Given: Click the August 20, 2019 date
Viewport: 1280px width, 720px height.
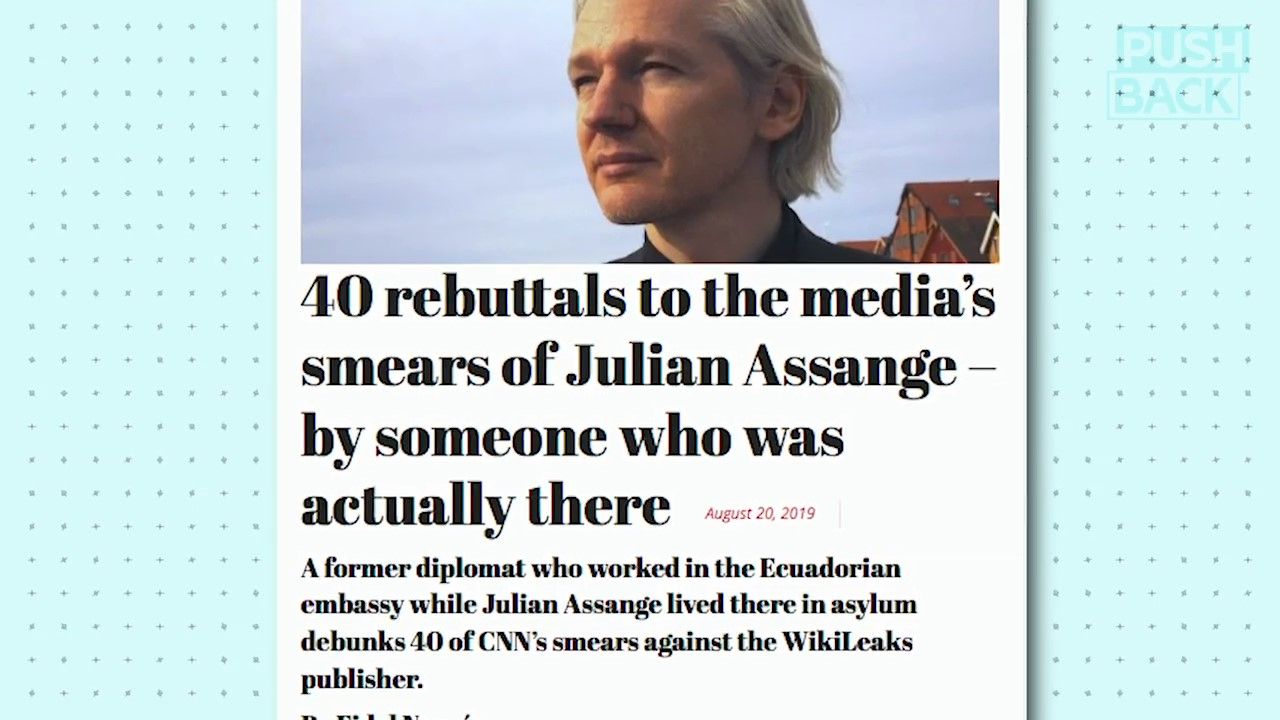Looking at the screenshot, I should 760,513.
